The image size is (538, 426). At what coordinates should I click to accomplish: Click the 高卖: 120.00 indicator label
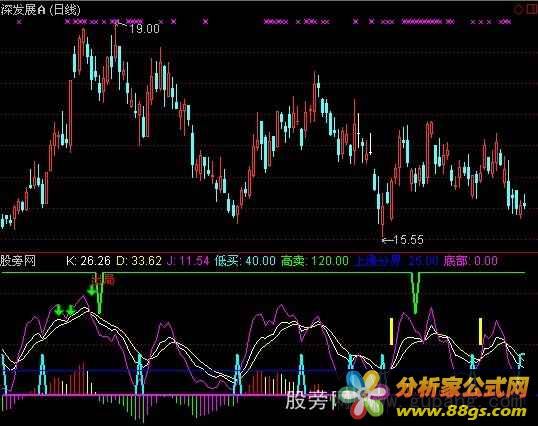point(315,261)
